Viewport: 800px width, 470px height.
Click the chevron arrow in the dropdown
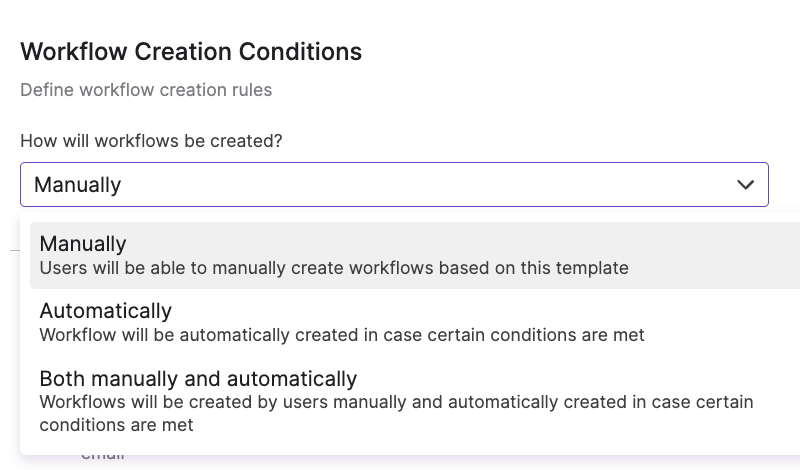pos(745,185)
